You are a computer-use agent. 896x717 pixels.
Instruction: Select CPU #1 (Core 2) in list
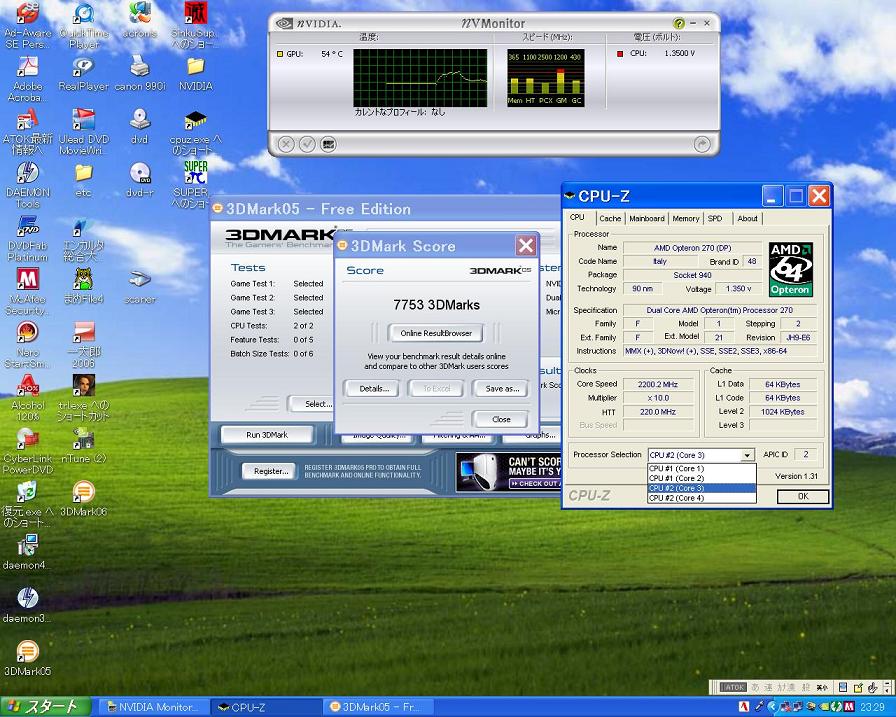(x=702, y=478)
